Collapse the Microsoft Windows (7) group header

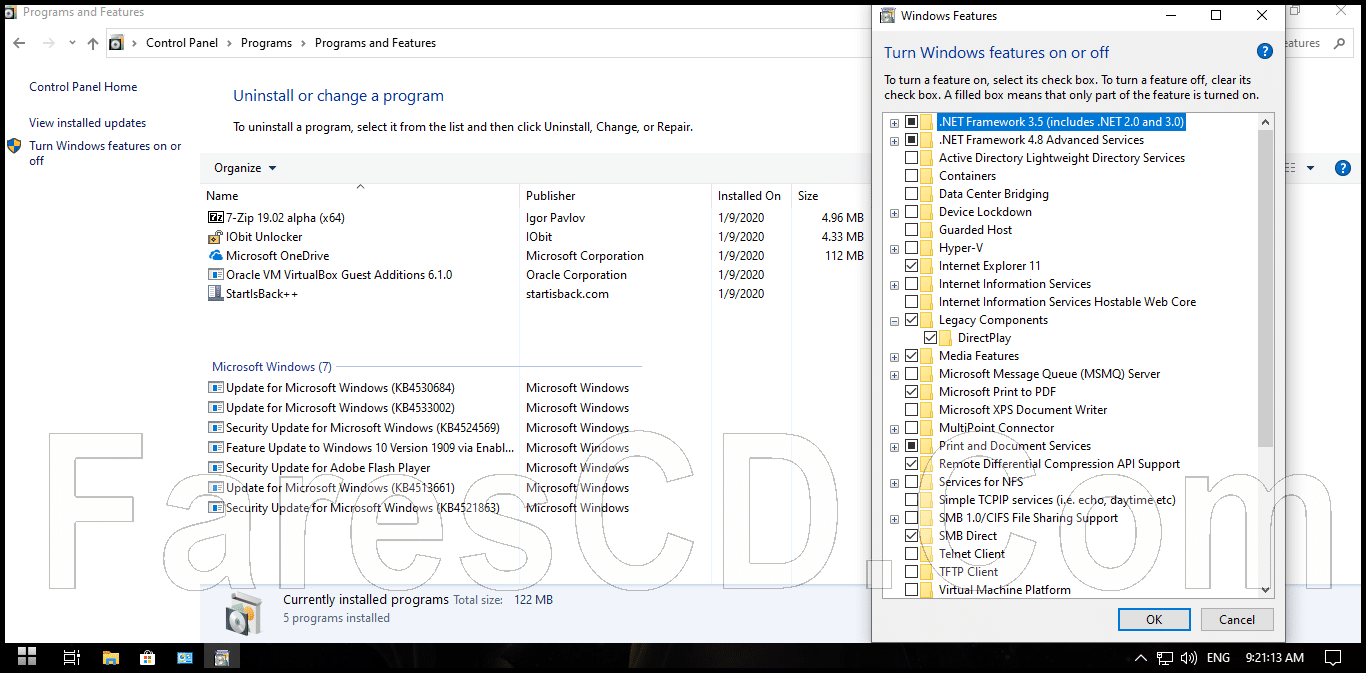272,367
